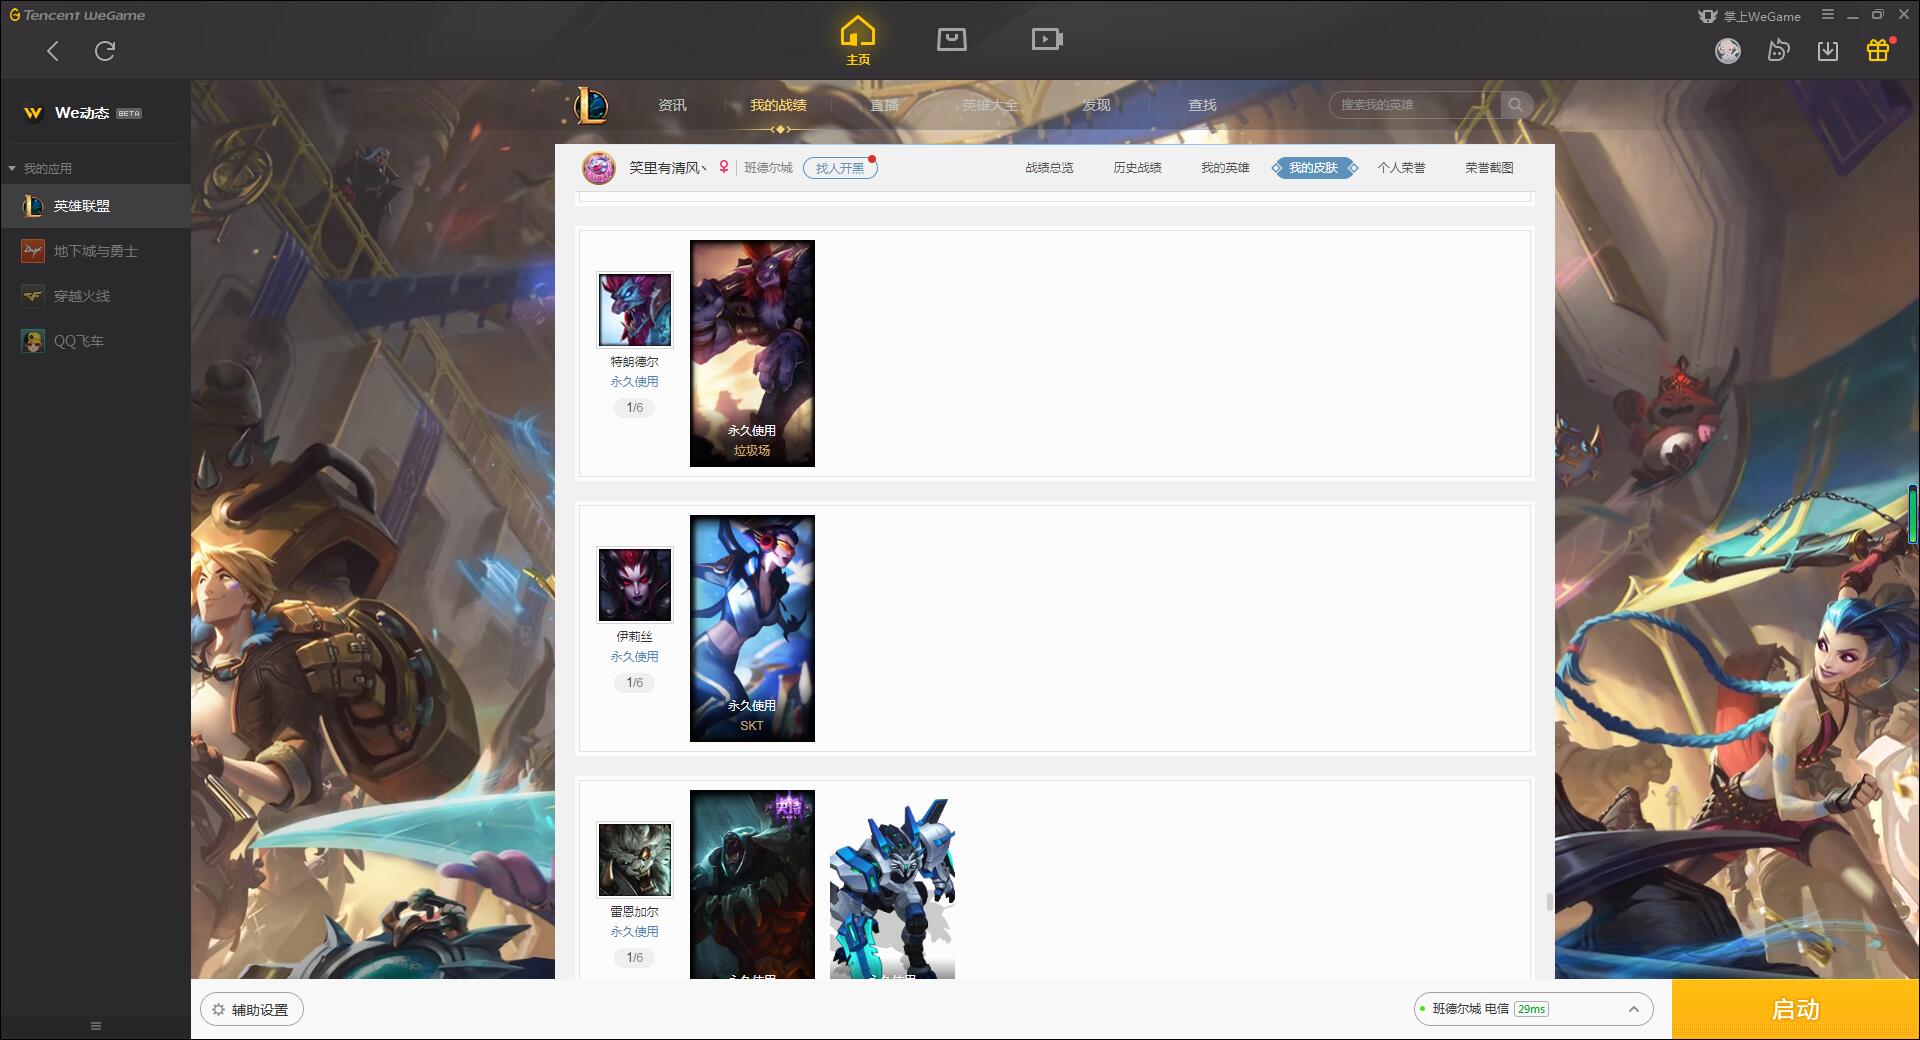Click into 搜索我的英雄 search field
Viewport: 1920px width, 1040px height.
pos(1415,105)
